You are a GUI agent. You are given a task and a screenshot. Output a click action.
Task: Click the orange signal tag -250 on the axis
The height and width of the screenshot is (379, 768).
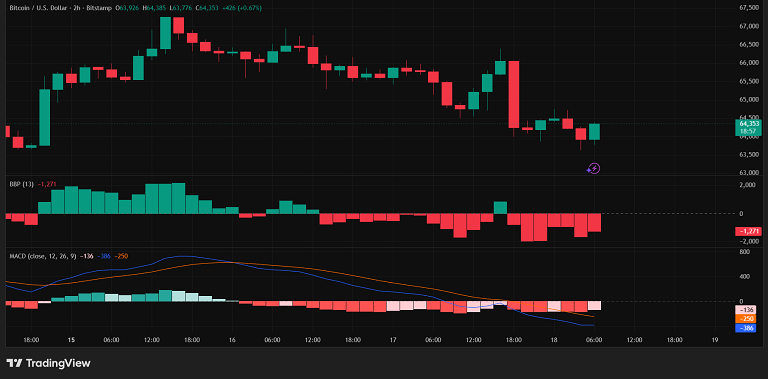746,319
